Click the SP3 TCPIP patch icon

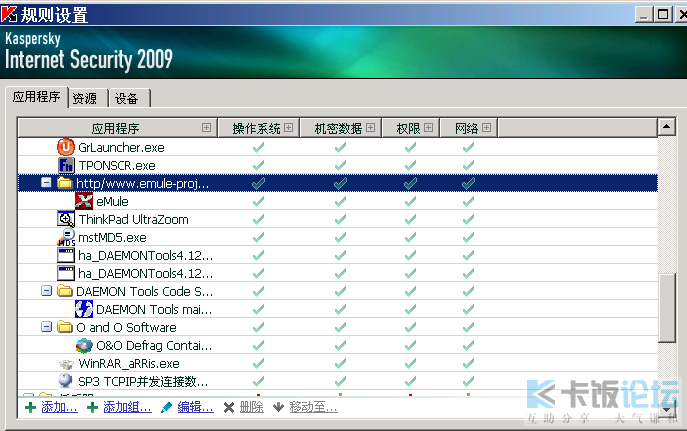point(65,380)
